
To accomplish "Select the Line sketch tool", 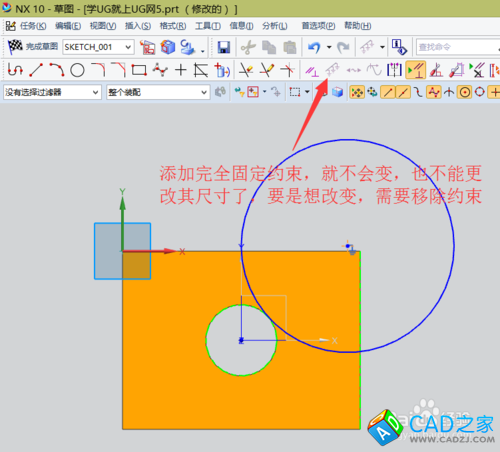I will [36, 70].
